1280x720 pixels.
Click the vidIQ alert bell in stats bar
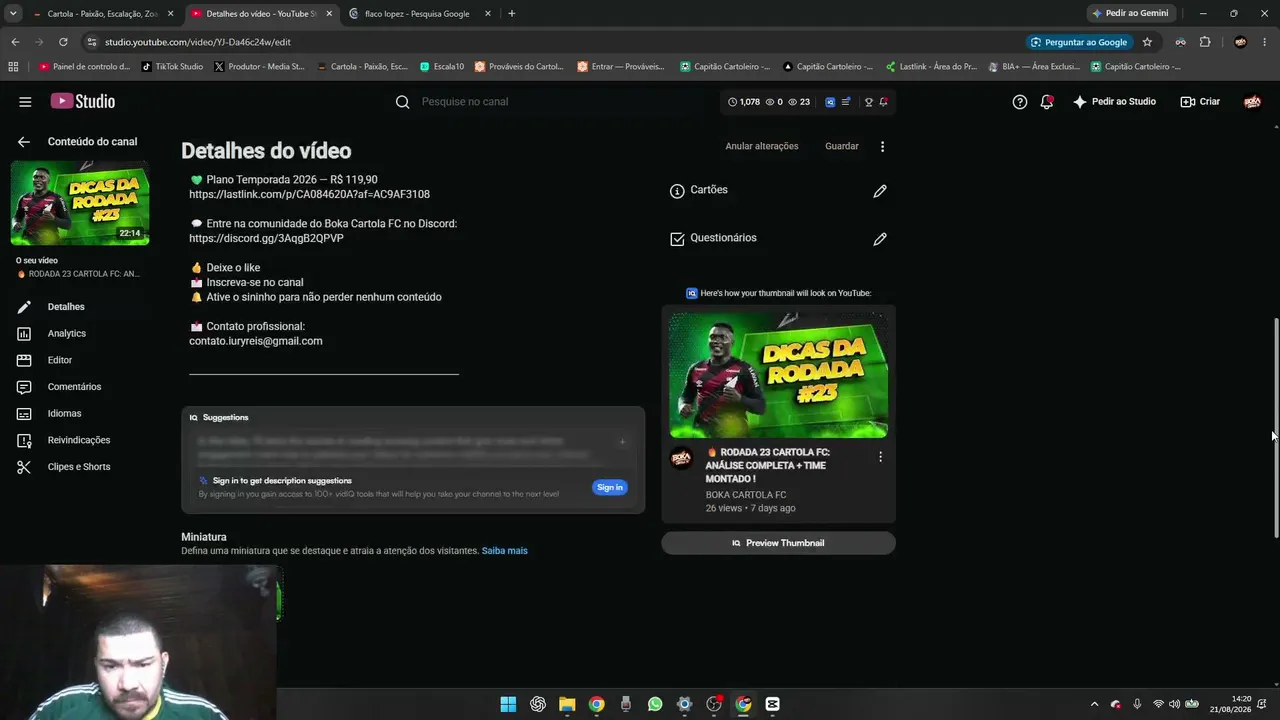(x=884, y=102)
